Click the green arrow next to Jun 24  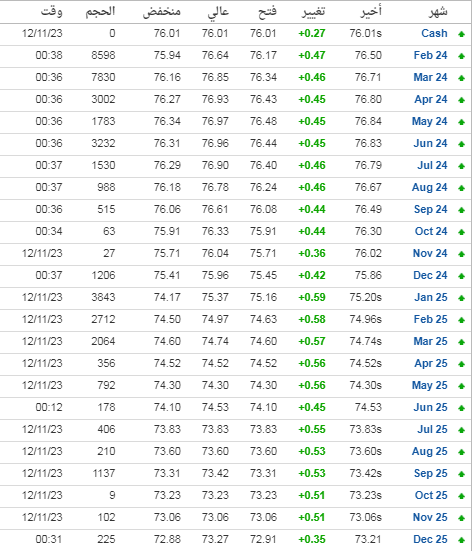[461, 144]
